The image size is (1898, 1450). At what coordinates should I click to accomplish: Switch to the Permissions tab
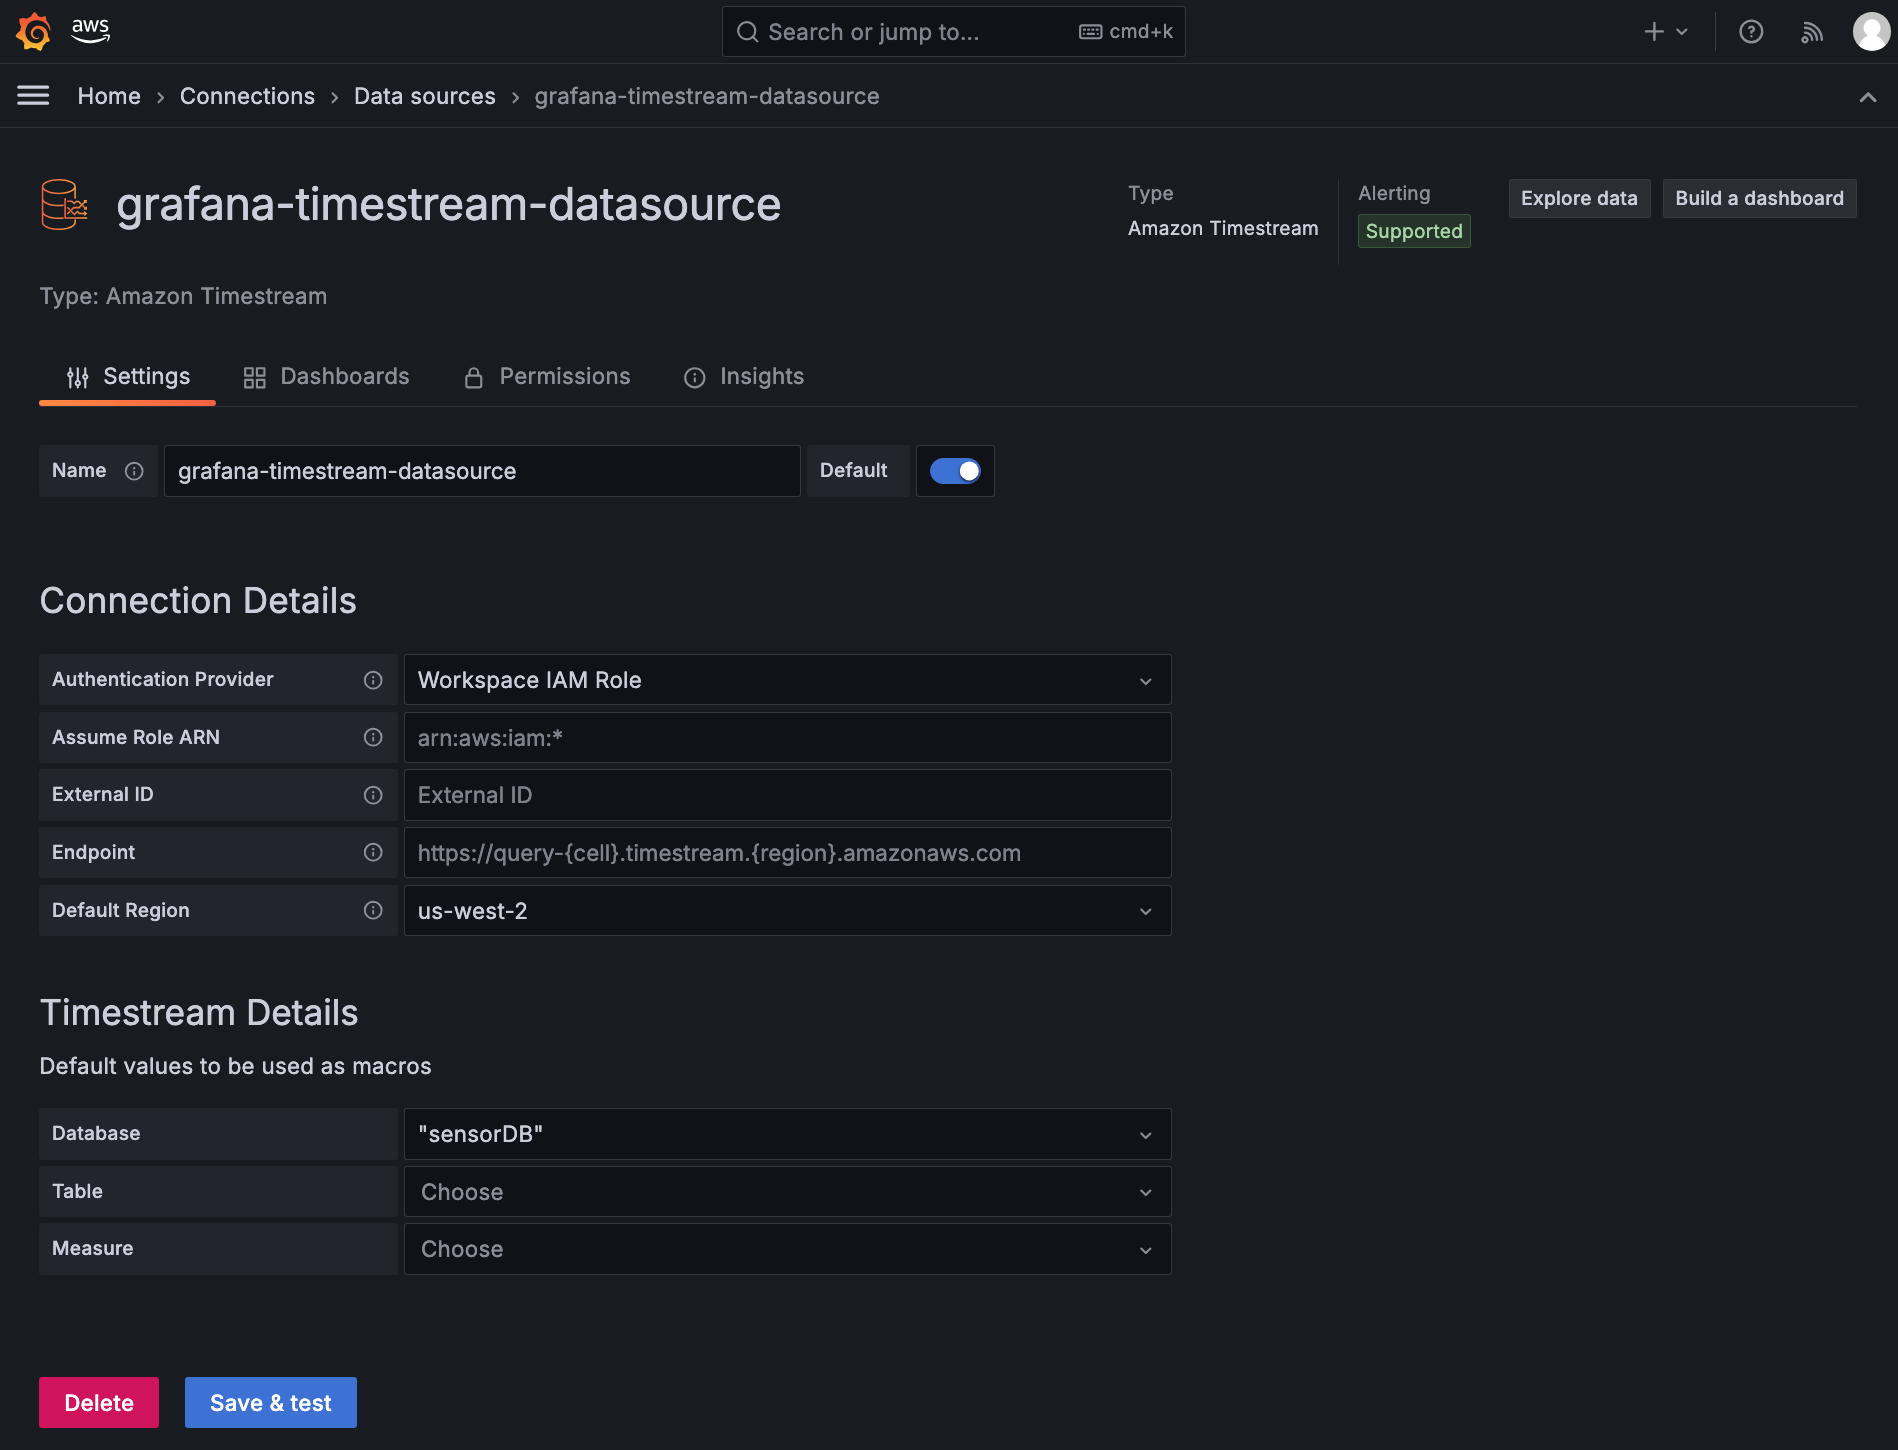547,377
